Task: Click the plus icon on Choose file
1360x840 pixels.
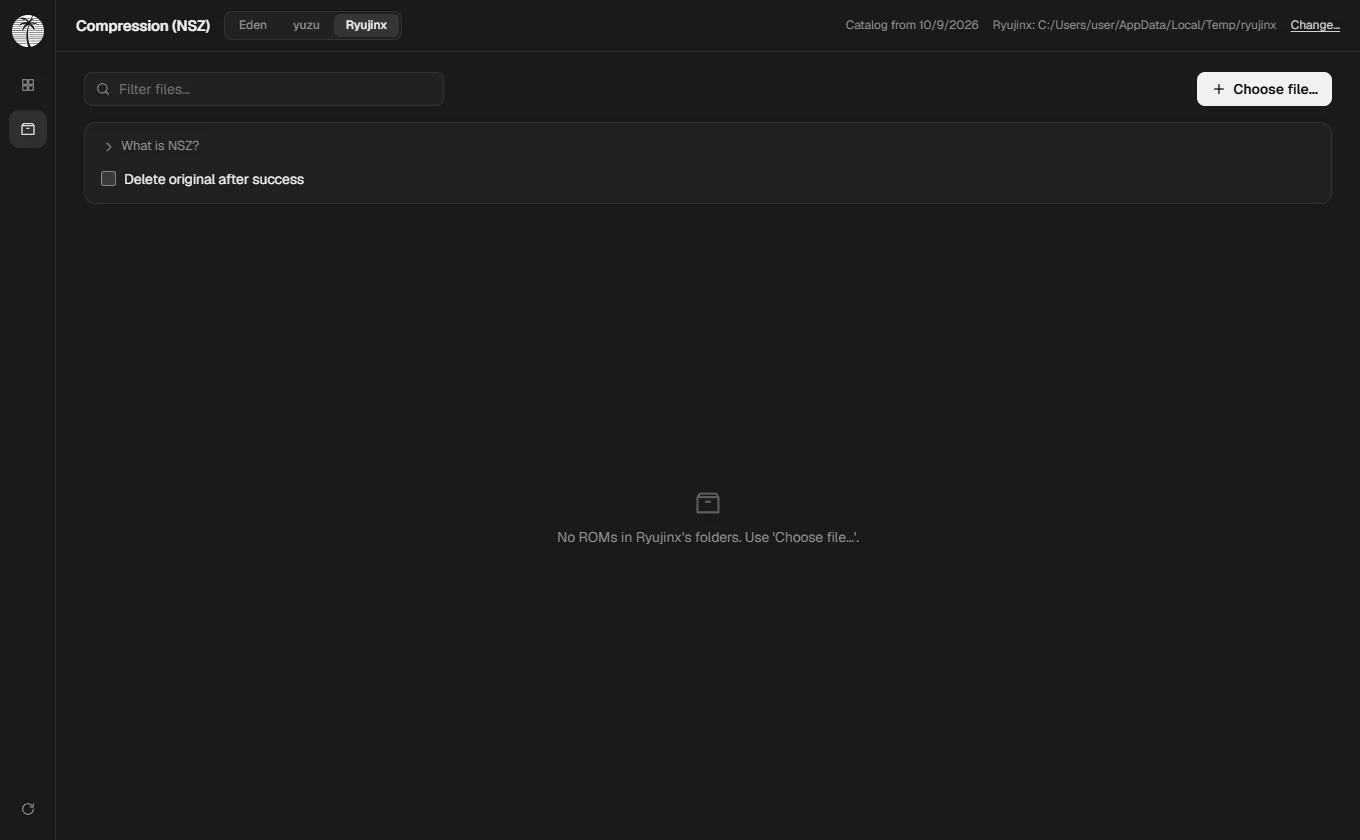Action: [1218, 89]
